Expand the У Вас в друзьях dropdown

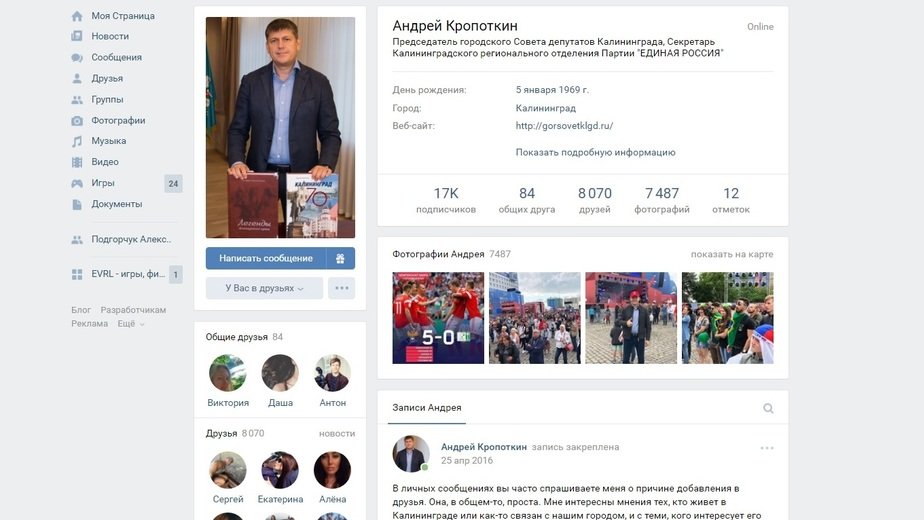click(x=265, y=288)
